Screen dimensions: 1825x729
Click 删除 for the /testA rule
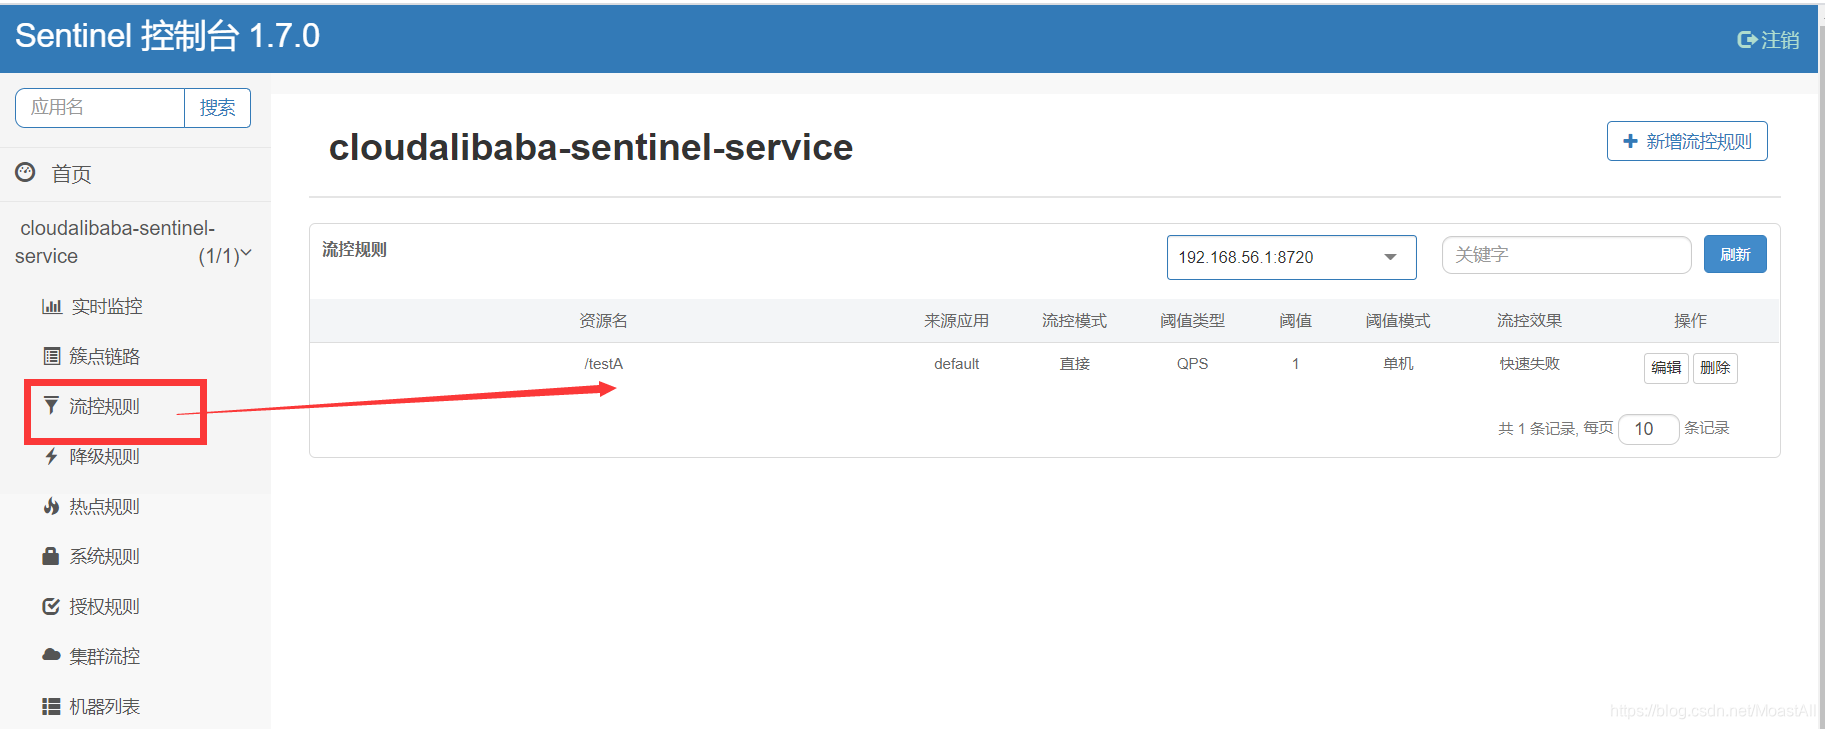click(1715, 368)
